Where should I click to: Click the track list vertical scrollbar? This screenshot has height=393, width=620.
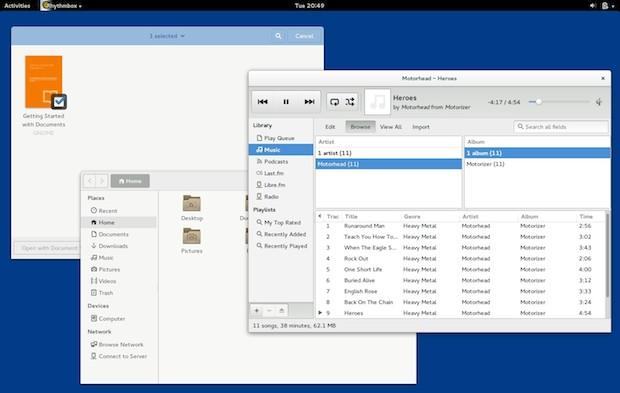click(607, 255)
